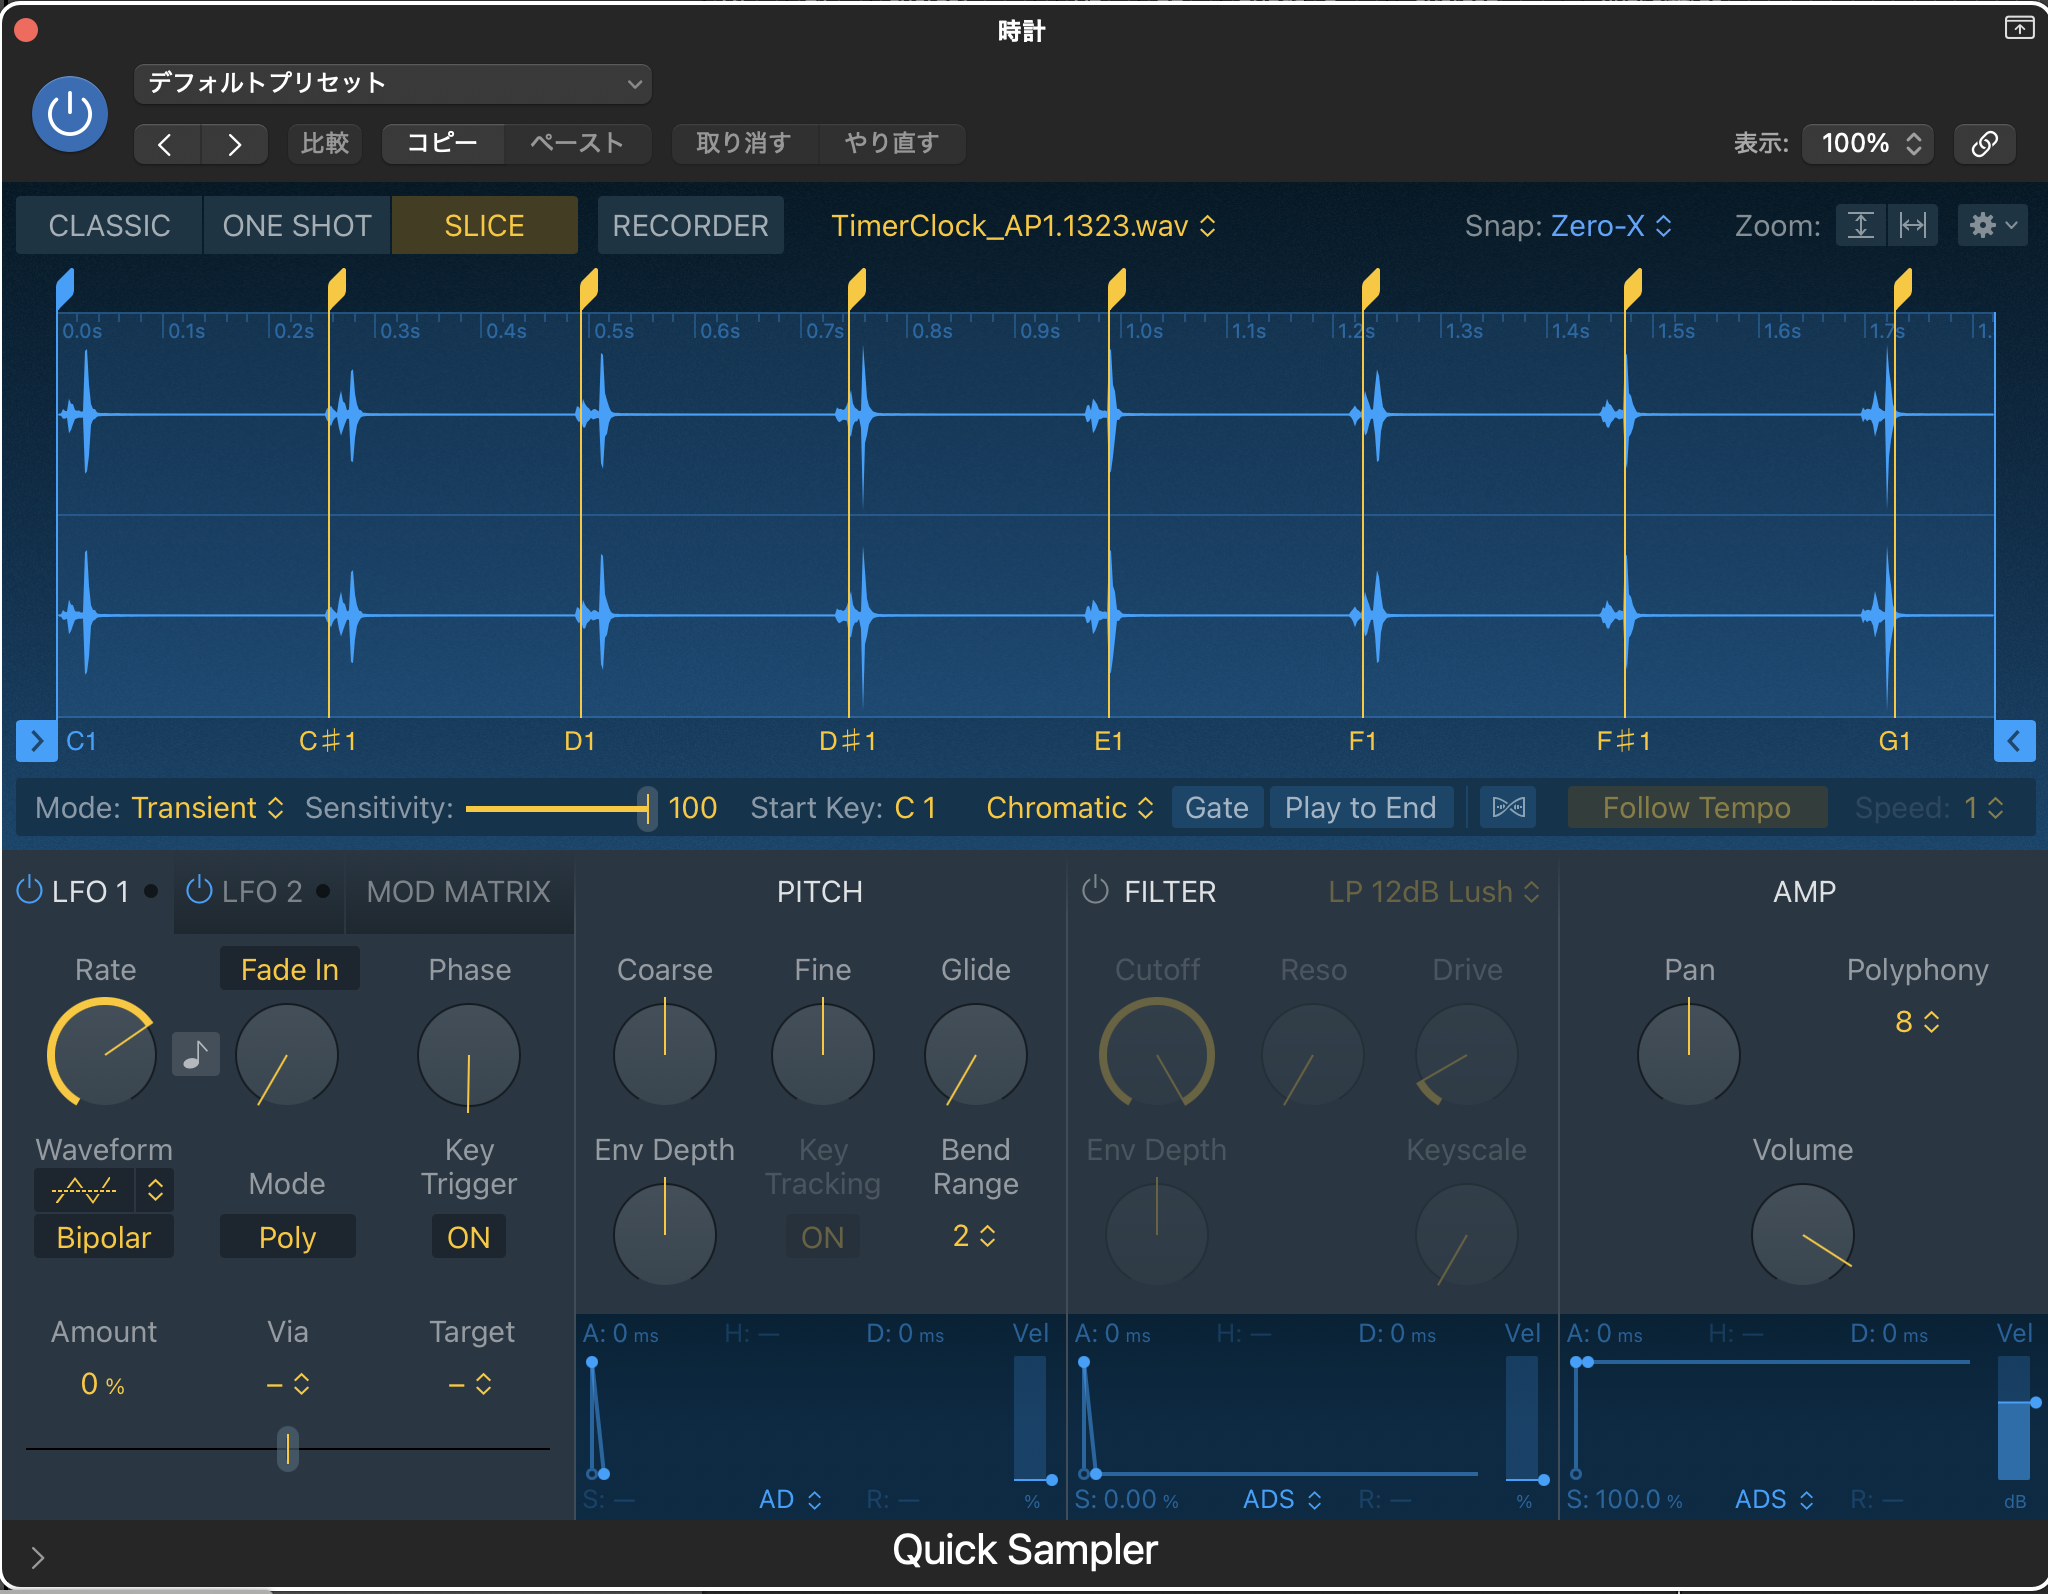Click the 比較 compare button
The width and height of the screenshot is (2048, 1594).
click(325, 144)
